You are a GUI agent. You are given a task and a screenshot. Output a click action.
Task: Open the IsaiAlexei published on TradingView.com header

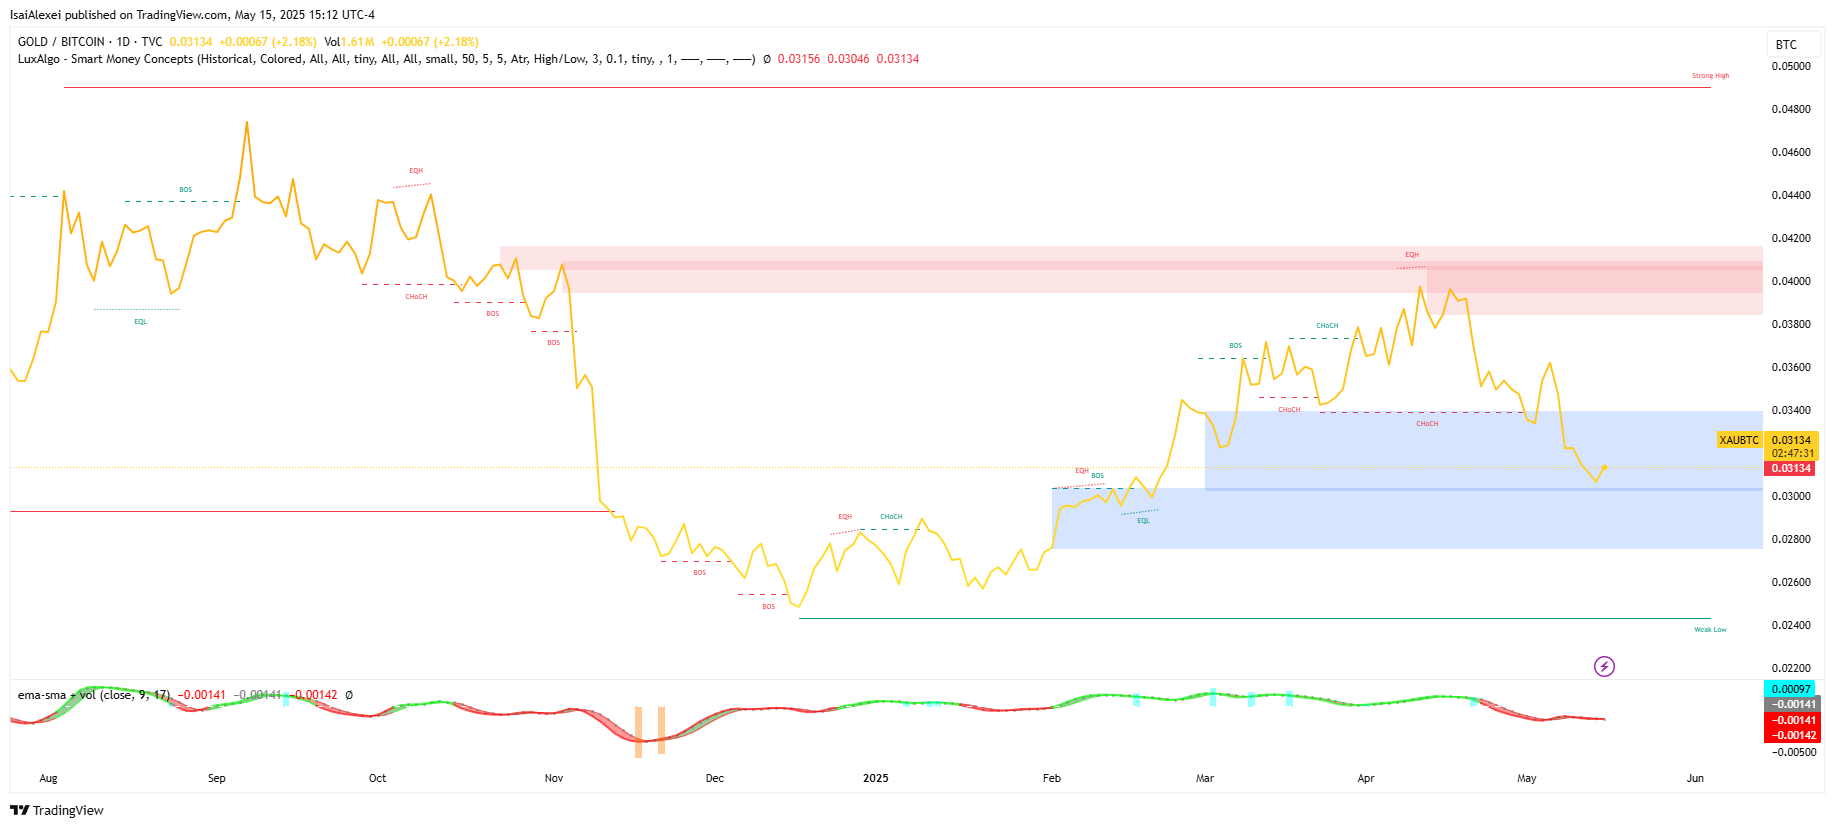(193, 15)
